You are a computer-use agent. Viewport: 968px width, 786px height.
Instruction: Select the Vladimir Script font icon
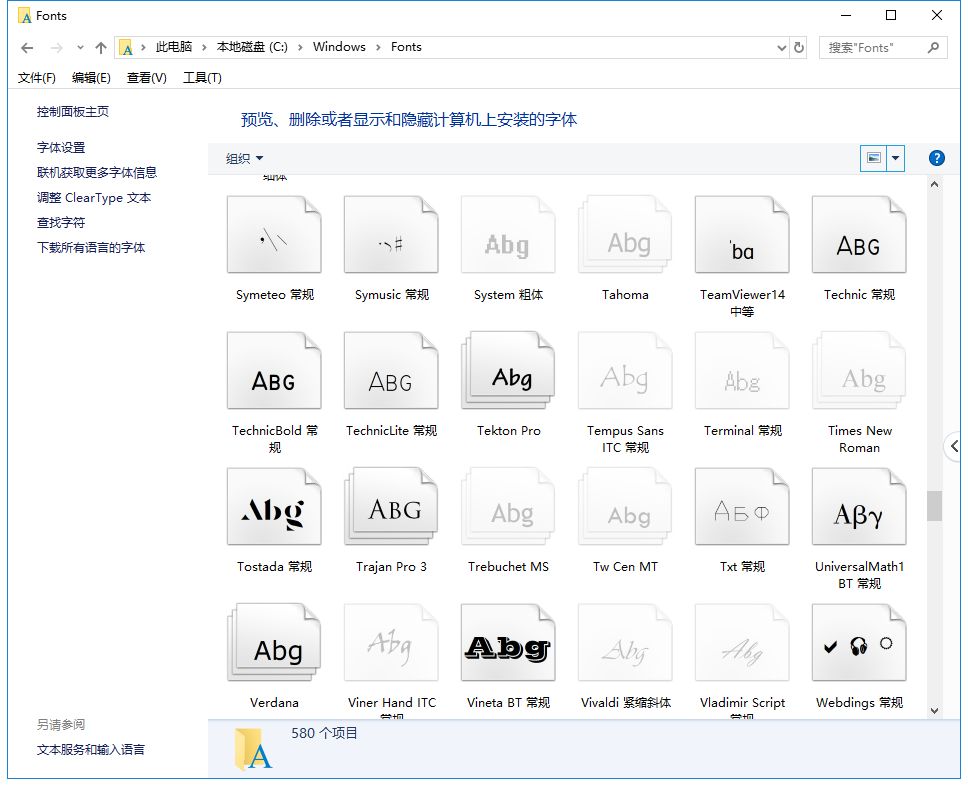point(742,642)
